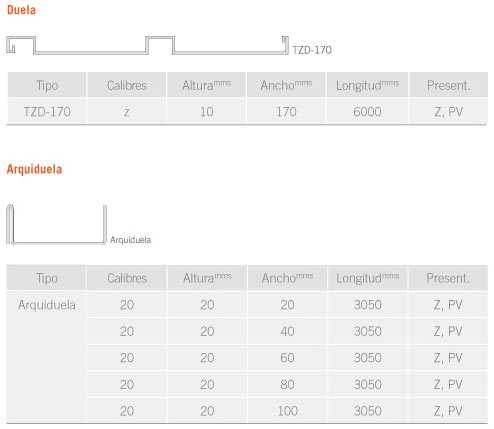494x429 pixels.
Task: Click the Tipo header in the Duela table
Action: coord(47,85)
